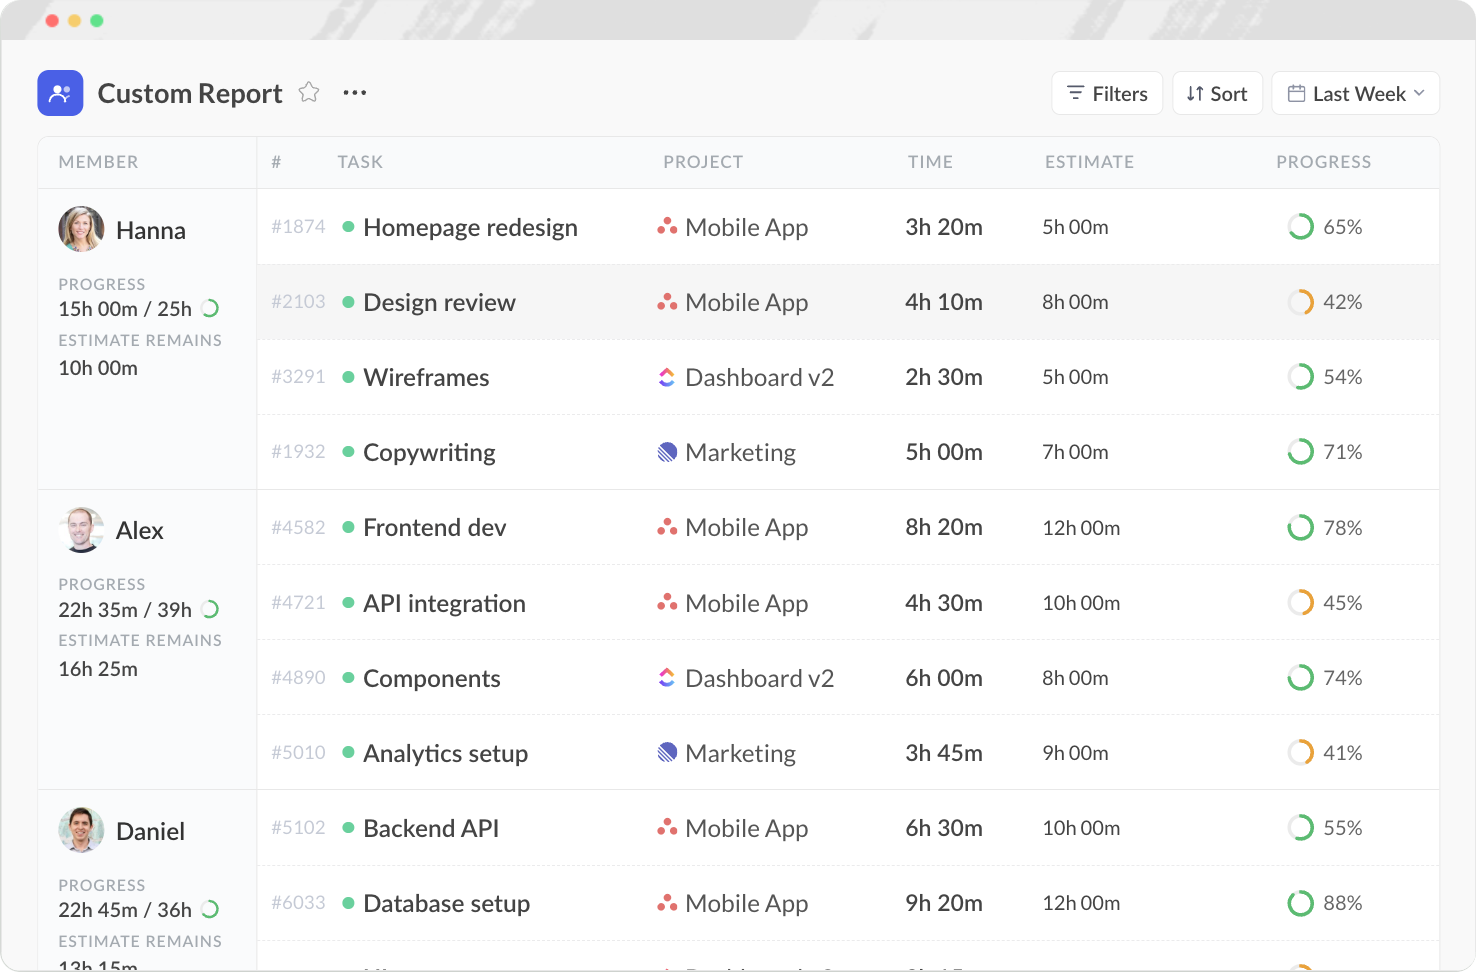Click Hanna's avatar photo

click(81, 229)
